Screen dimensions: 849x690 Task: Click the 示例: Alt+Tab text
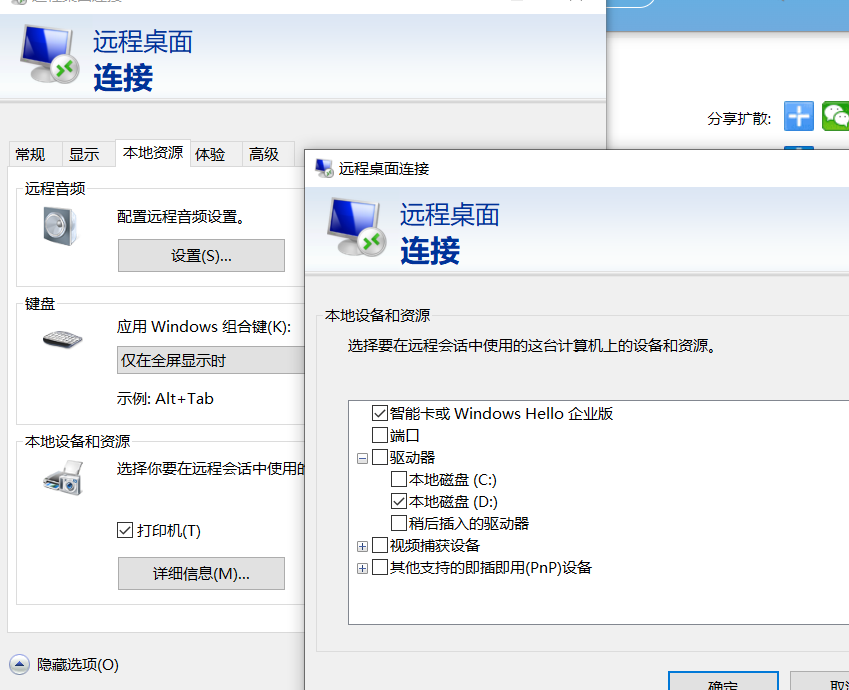click(165, 399)
